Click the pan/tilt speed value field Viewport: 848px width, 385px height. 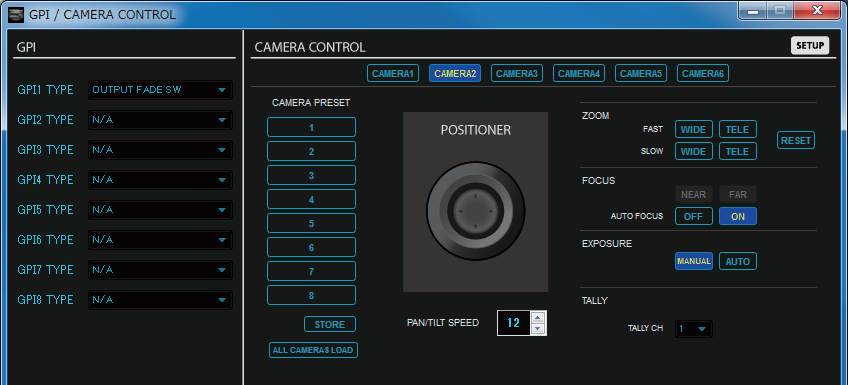point(514,323)
